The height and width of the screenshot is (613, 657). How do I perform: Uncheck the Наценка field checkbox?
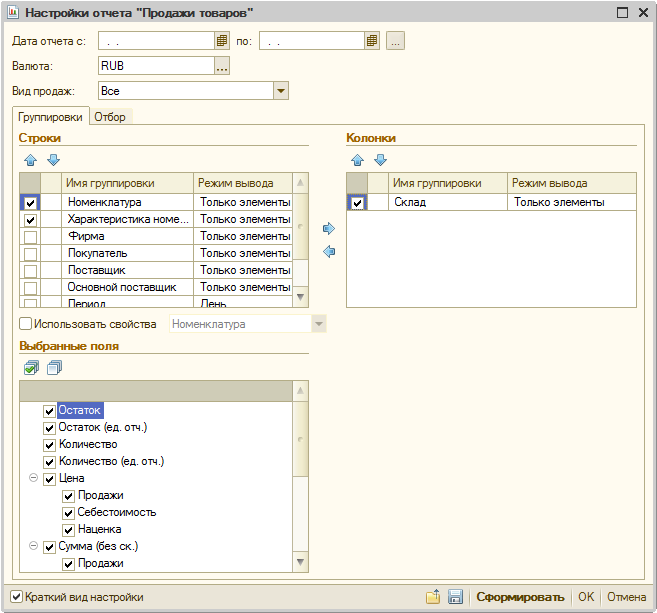69,530
